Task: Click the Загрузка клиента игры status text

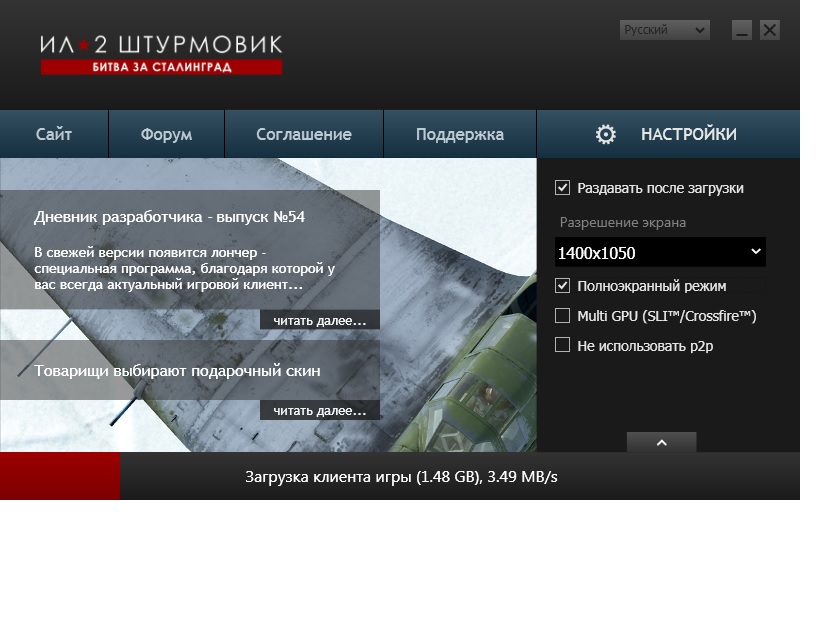Action: click(x=401, y=477)
